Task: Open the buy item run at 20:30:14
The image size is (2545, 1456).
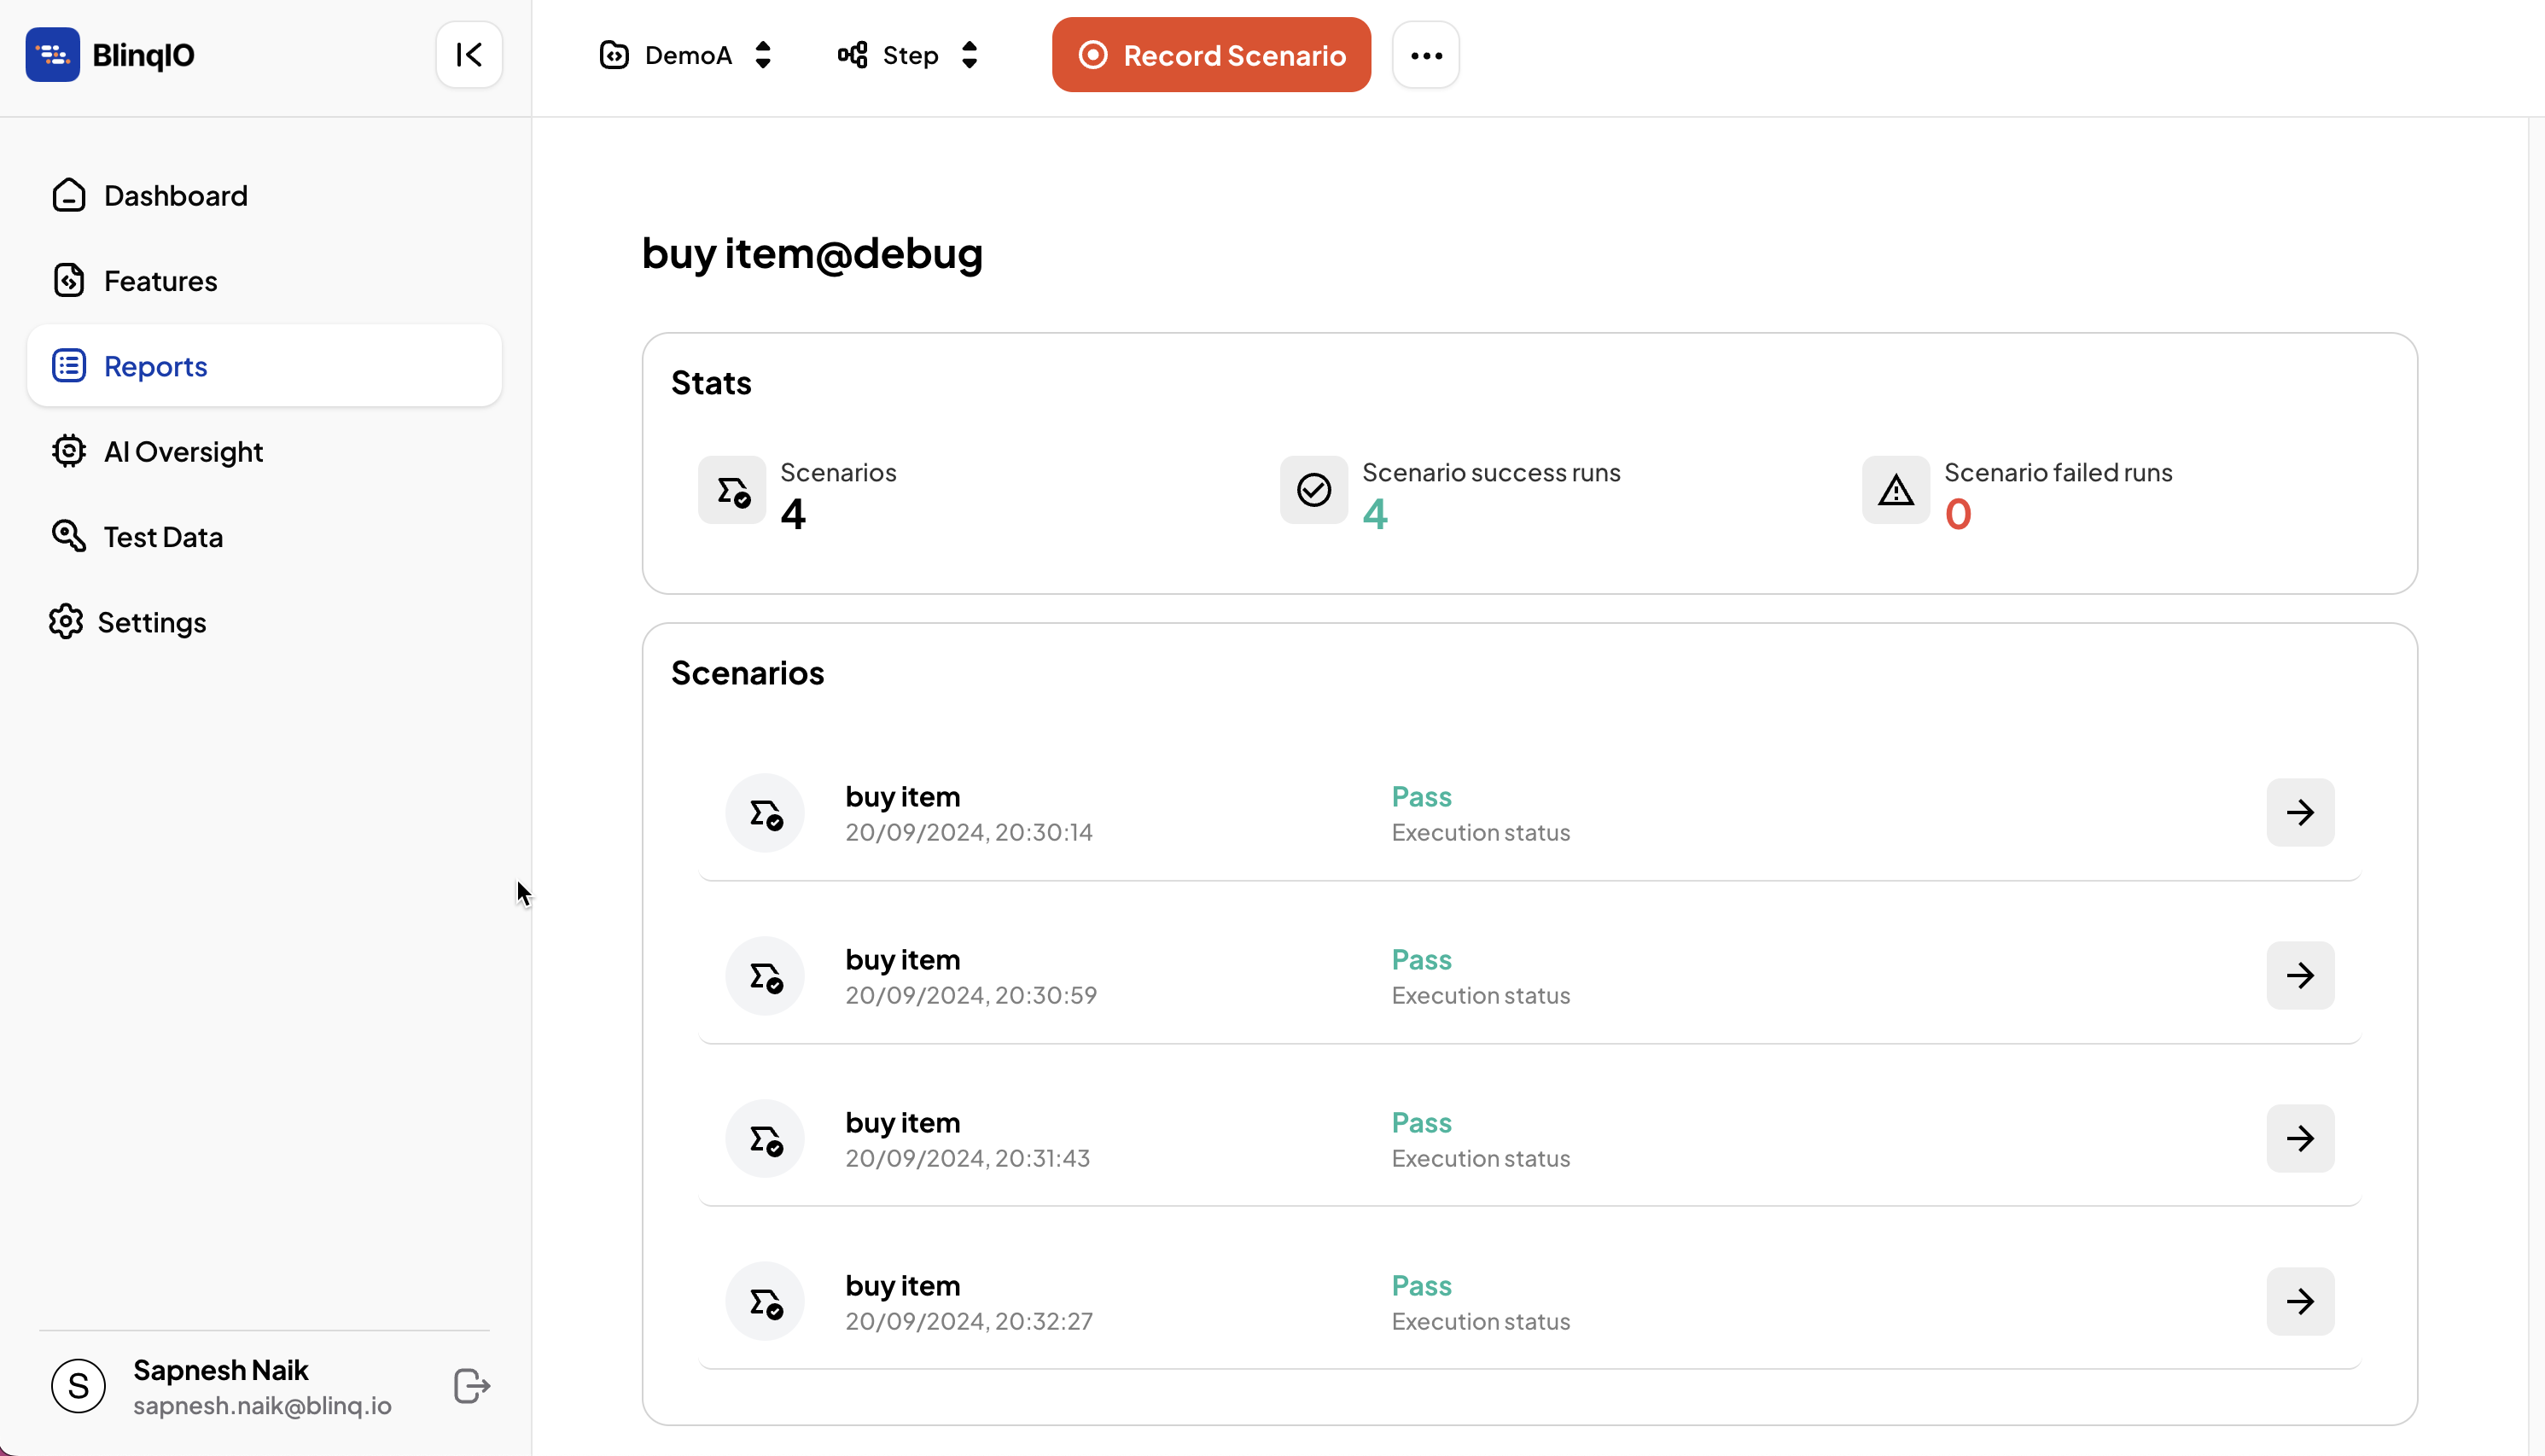Action: tap(2300, 813)
